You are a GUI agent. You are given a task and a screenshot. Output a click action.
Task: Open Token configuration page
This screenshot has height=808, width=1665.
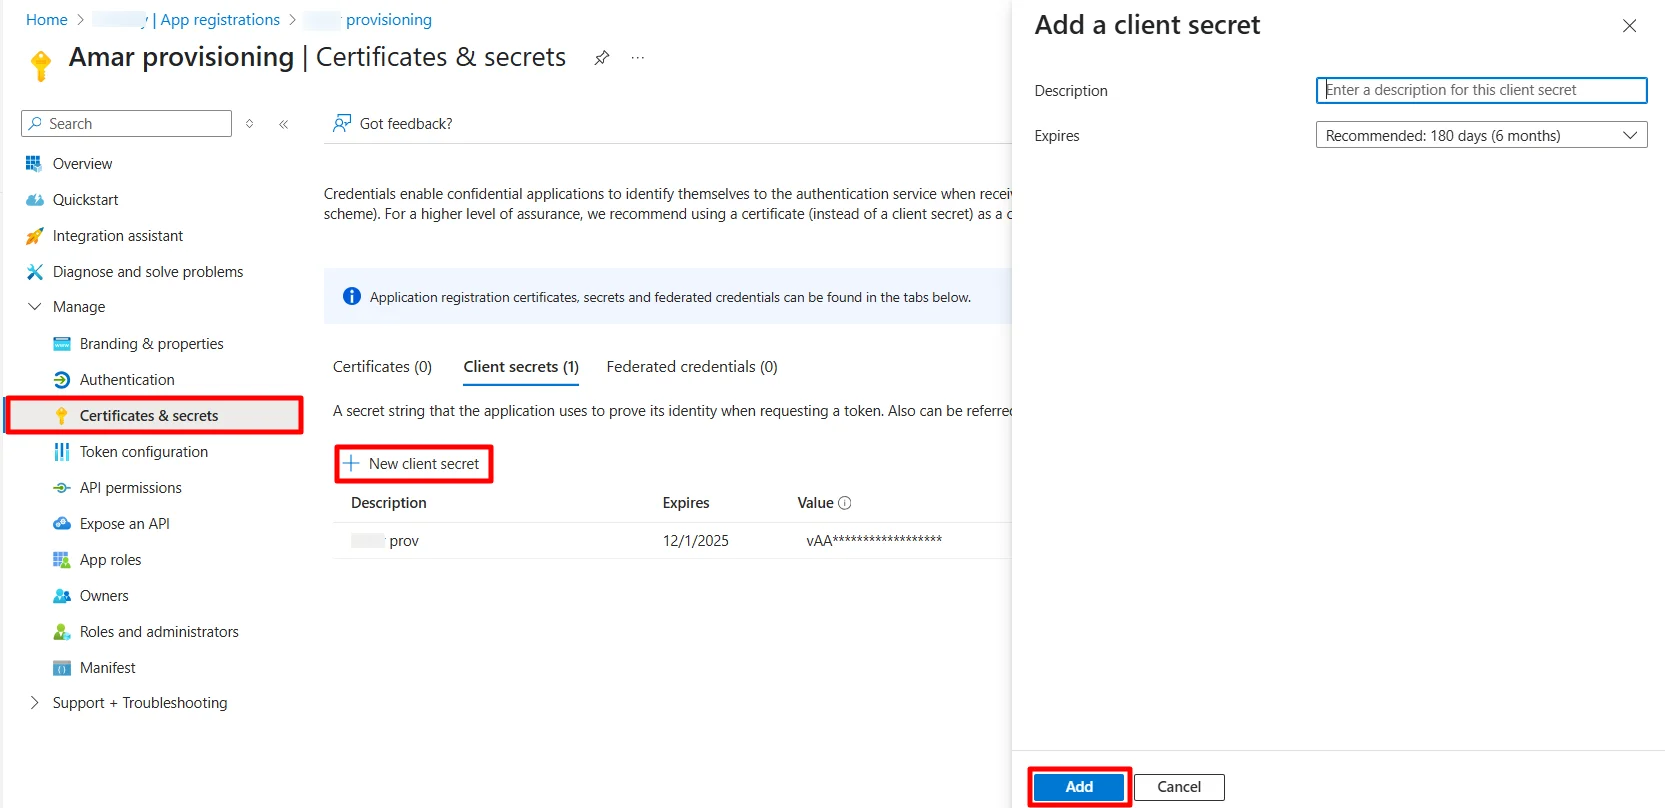(x=144, y=452)
